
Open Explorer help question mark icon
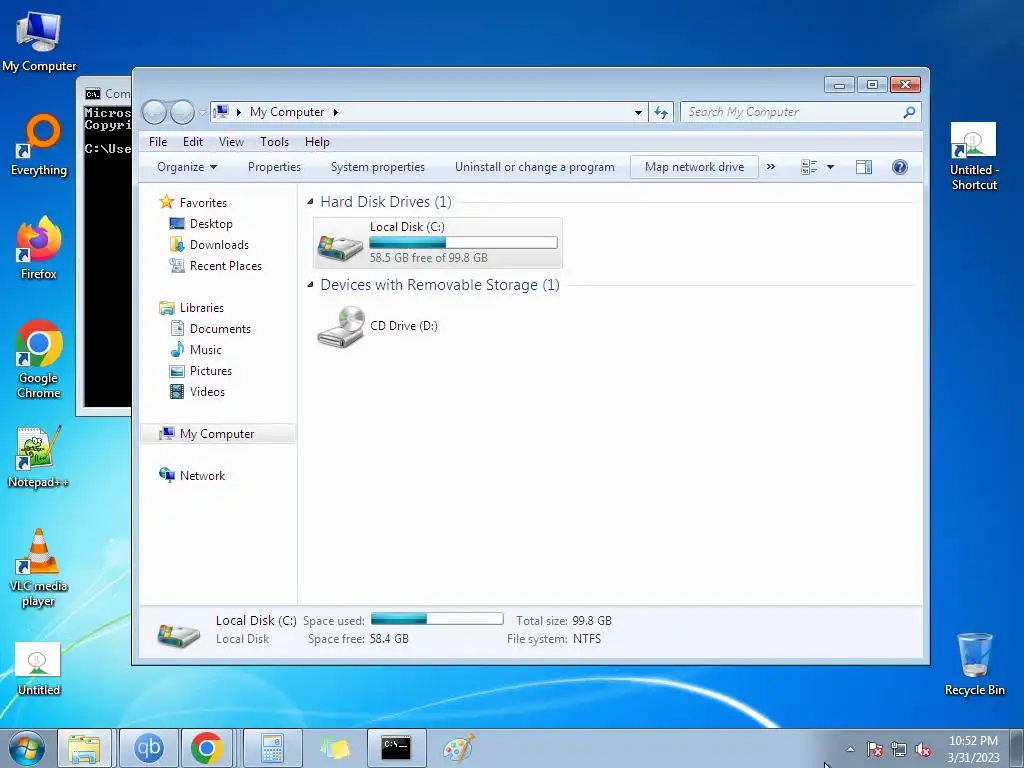tap(899, 167)
